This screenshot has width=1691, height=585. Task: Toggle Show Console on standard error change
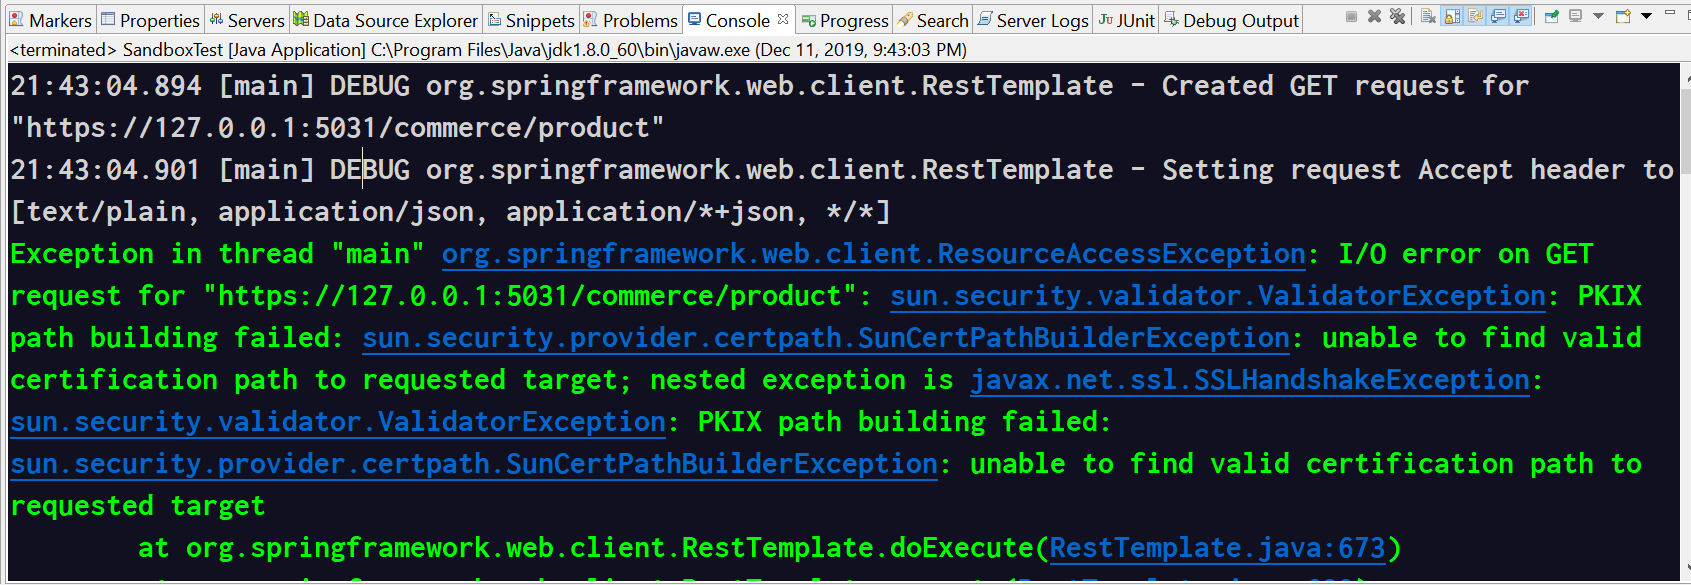coord(1521,17)
